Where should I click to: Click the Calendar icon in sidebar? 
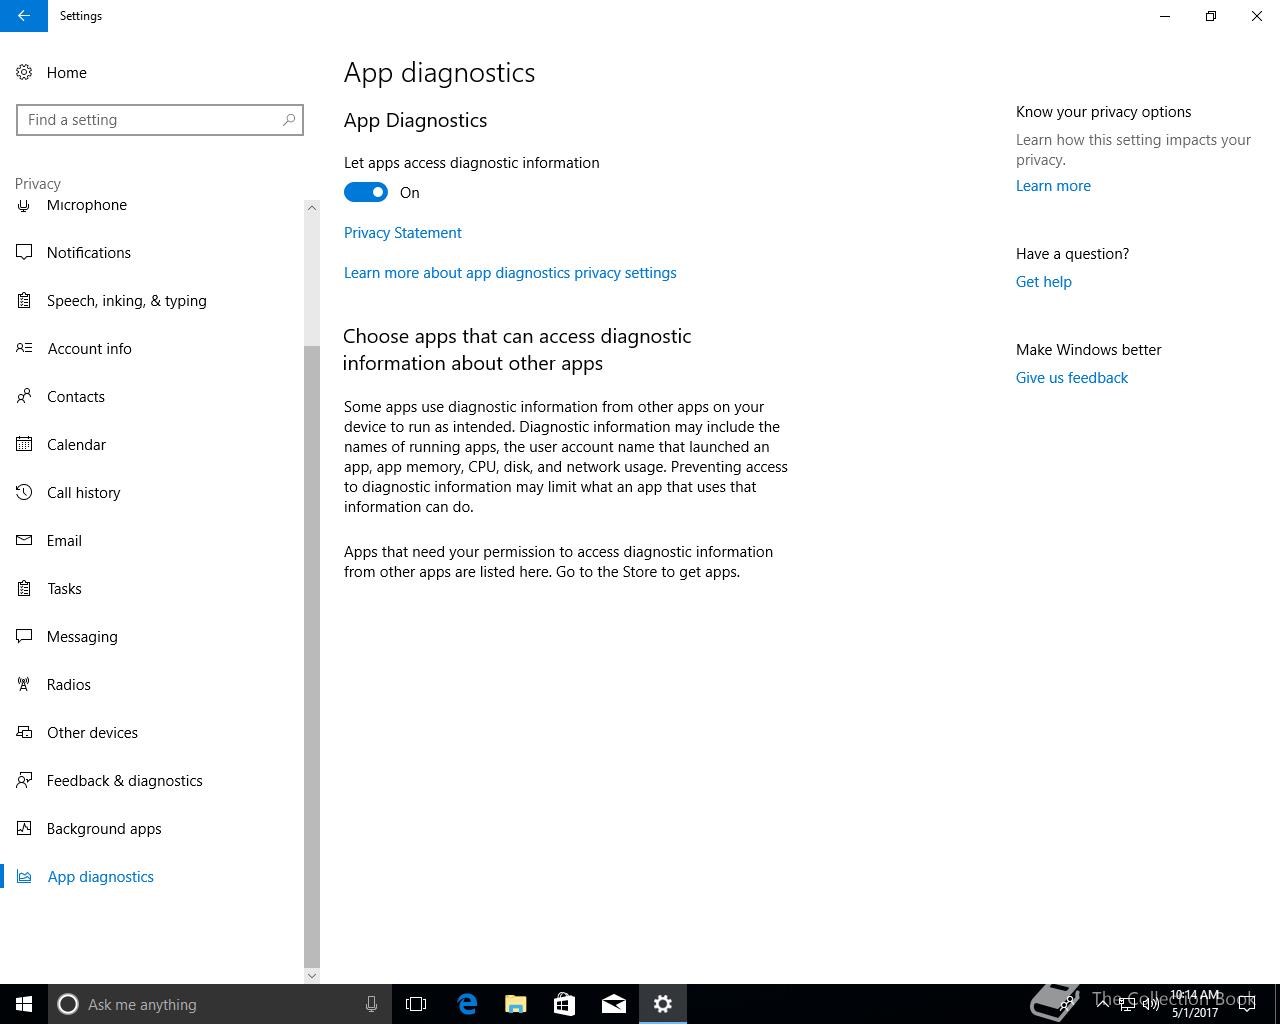(24, 444)
